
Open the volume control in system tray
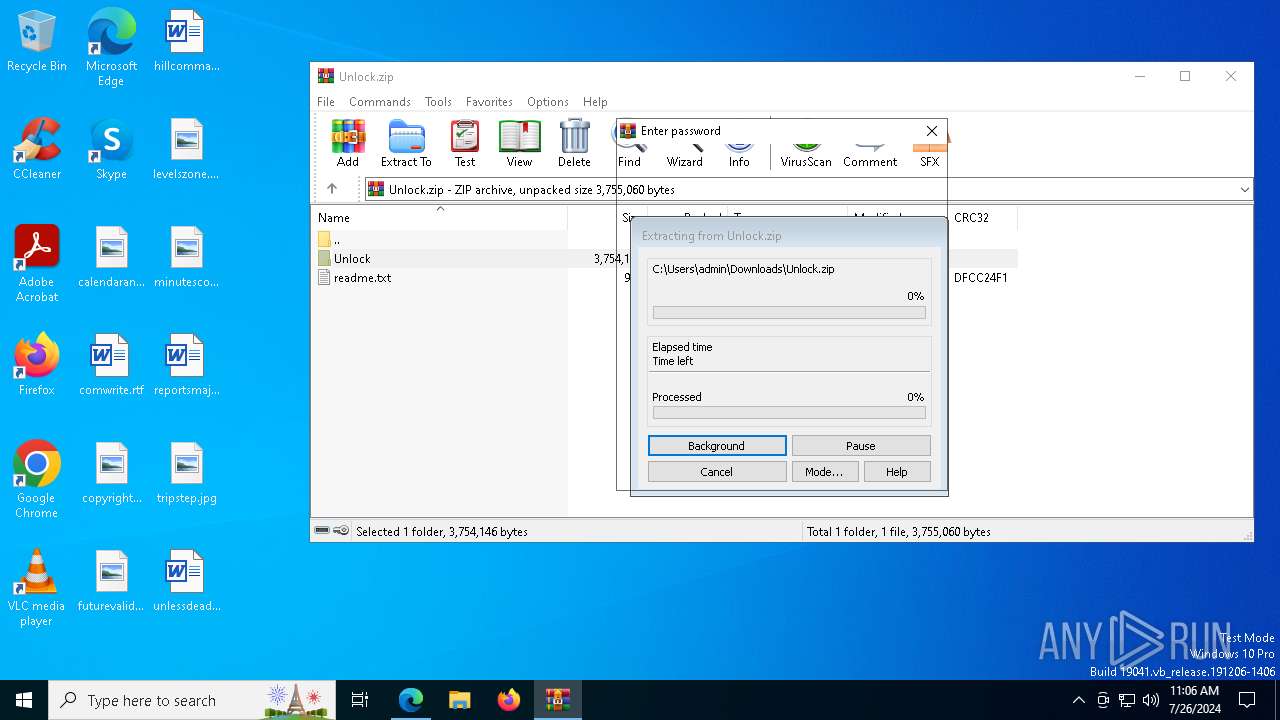coord(1151,700)
